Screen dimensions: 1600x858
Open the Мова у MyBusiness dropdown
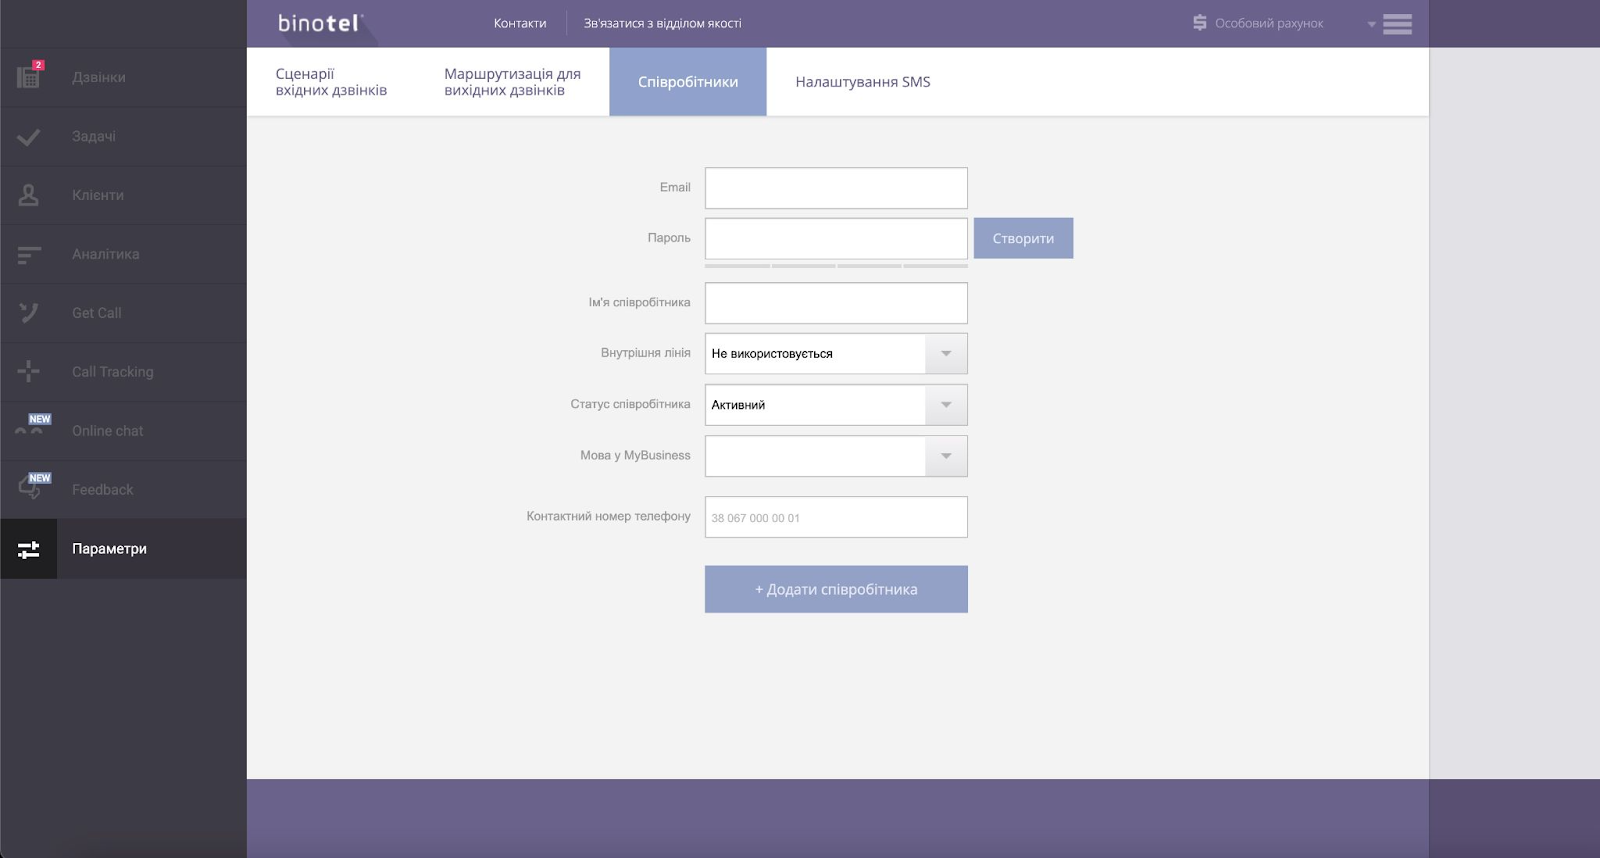click(x=836, y=456)
